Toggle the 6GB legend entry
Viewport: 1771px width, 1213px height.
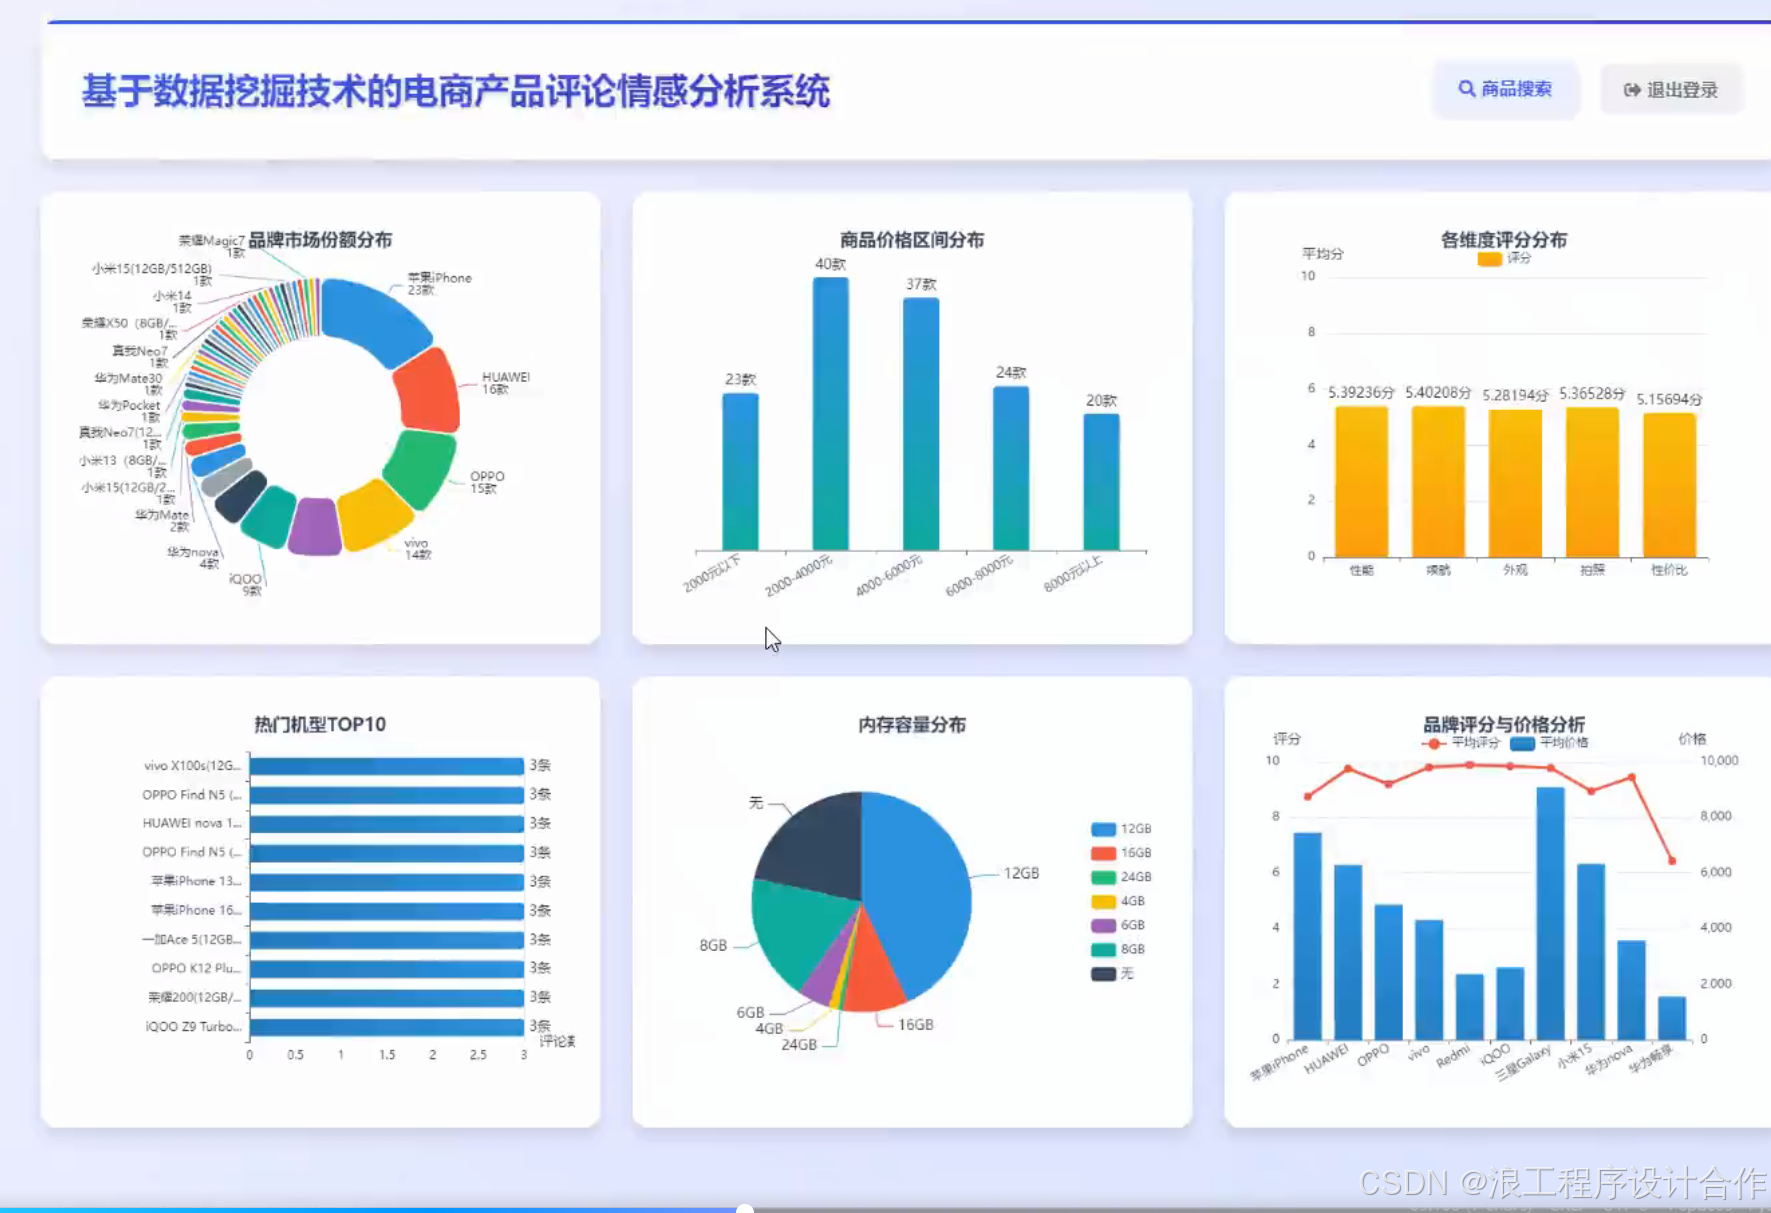pyautogui.click(x=1119, y=925)
